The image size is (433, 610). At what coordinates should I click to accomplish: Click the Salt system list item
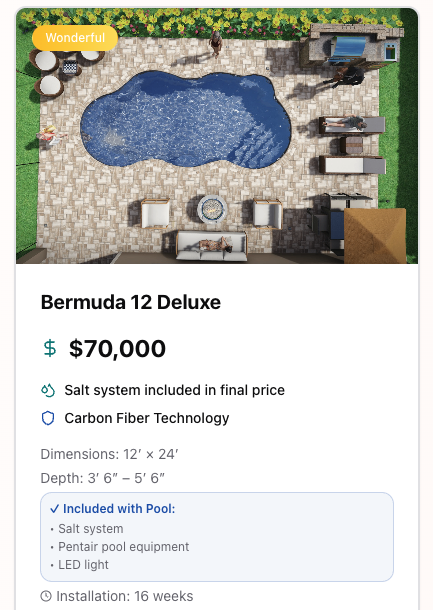pos(91,529)
